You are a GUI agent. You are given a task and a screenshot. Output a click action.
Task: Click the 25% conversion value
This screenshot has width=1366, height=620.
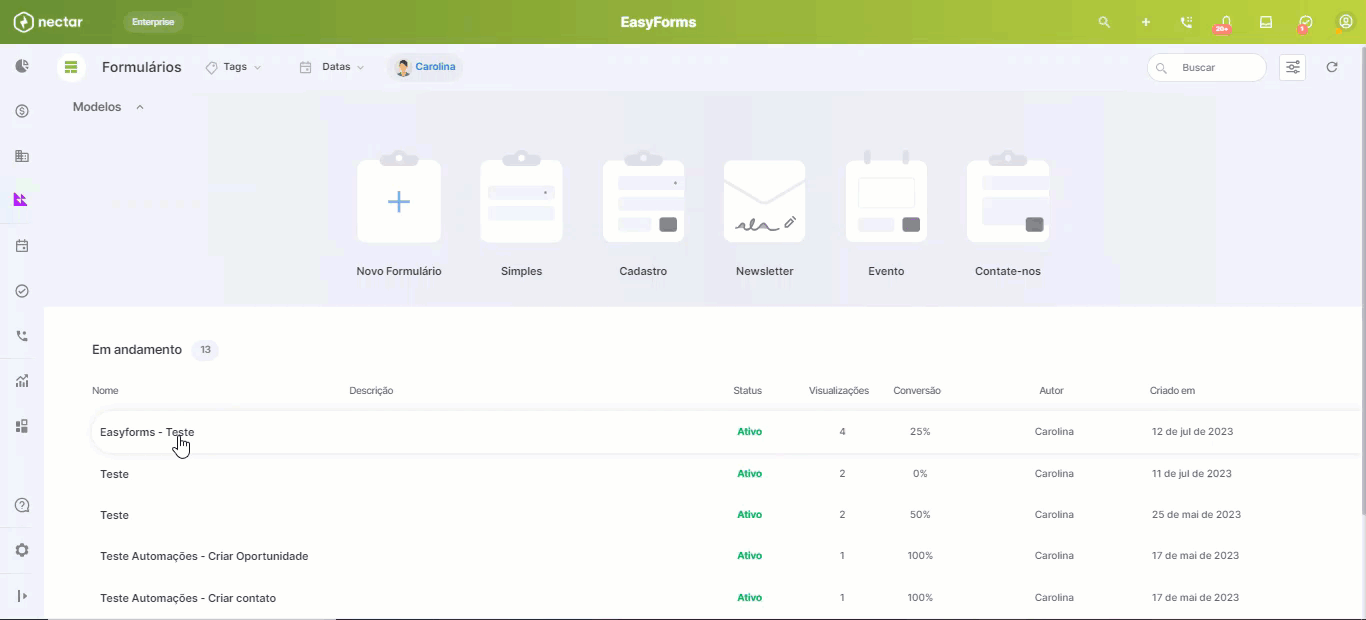pos(920,432)
